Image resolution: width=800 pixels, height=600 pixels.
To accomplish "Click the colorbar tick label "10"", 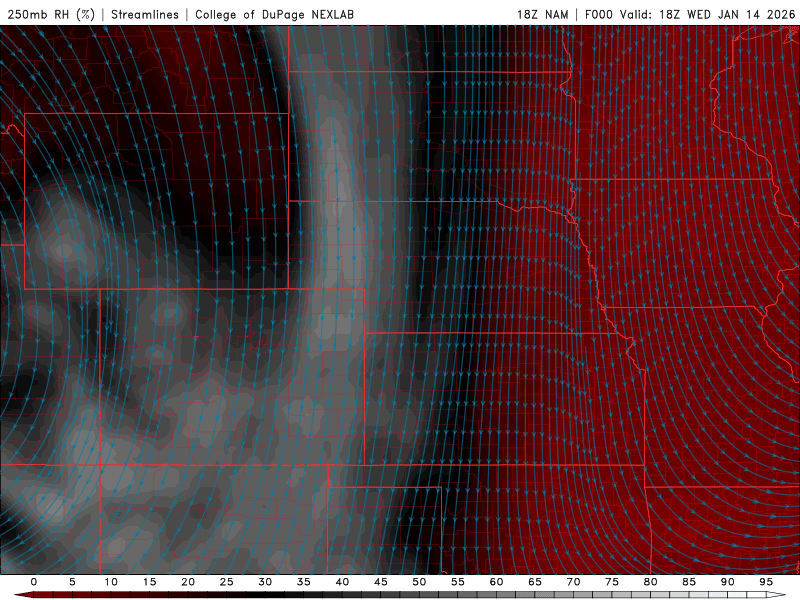I will tap(111, 582).
